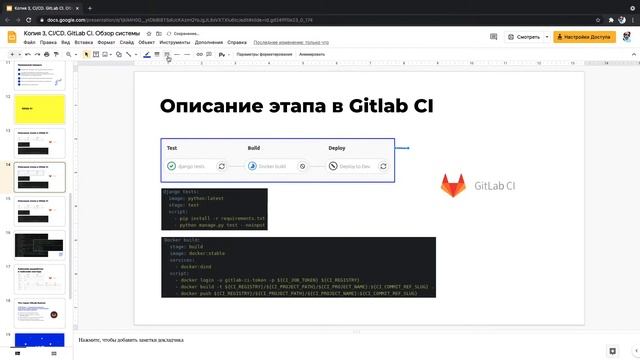
Task: Click the input tools keyboard icon
Action: coord(222,54)
